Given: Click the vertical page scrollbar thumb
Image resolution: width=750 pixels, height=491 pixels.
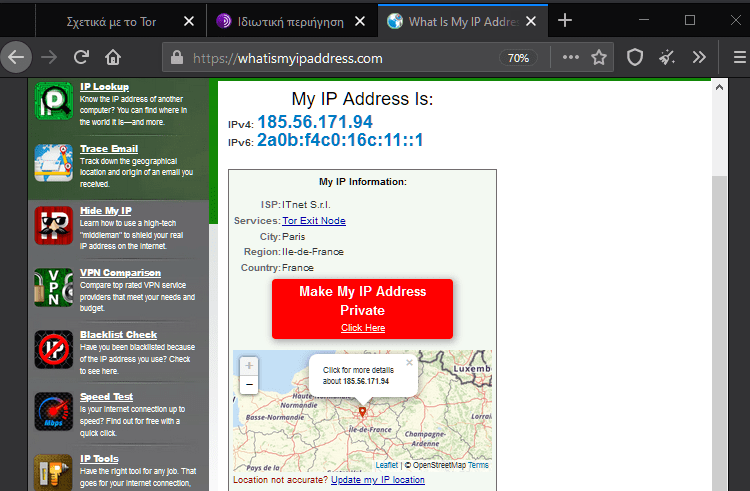Looking at the screenshot, I should tap(719, 333).
